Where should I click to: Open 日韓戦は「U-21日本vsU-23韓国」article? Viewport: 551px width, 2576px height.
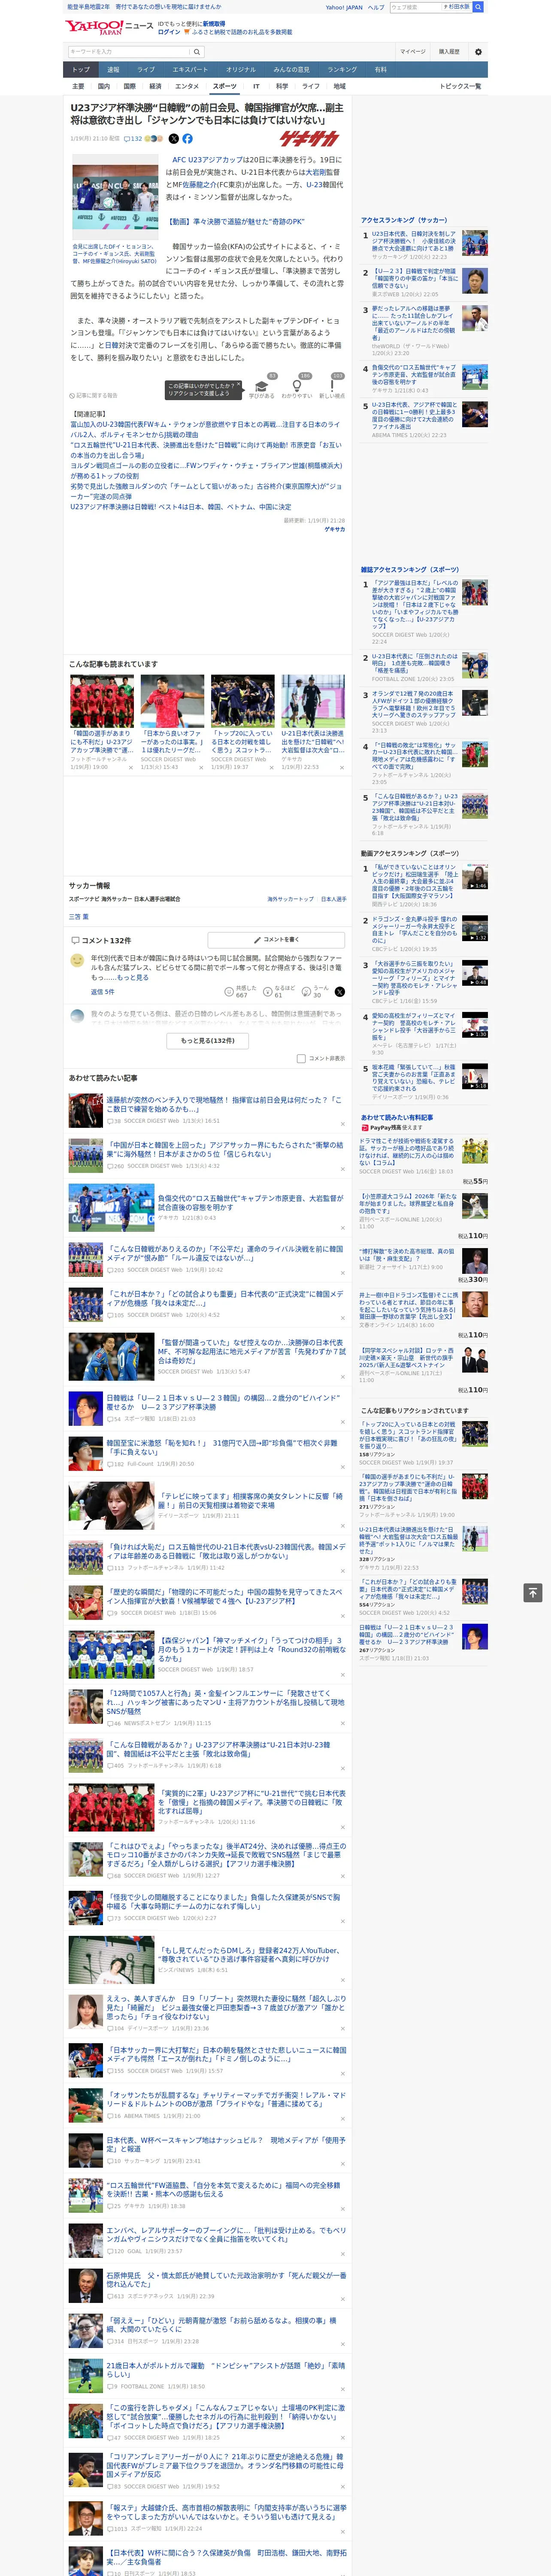(223, 1402)
